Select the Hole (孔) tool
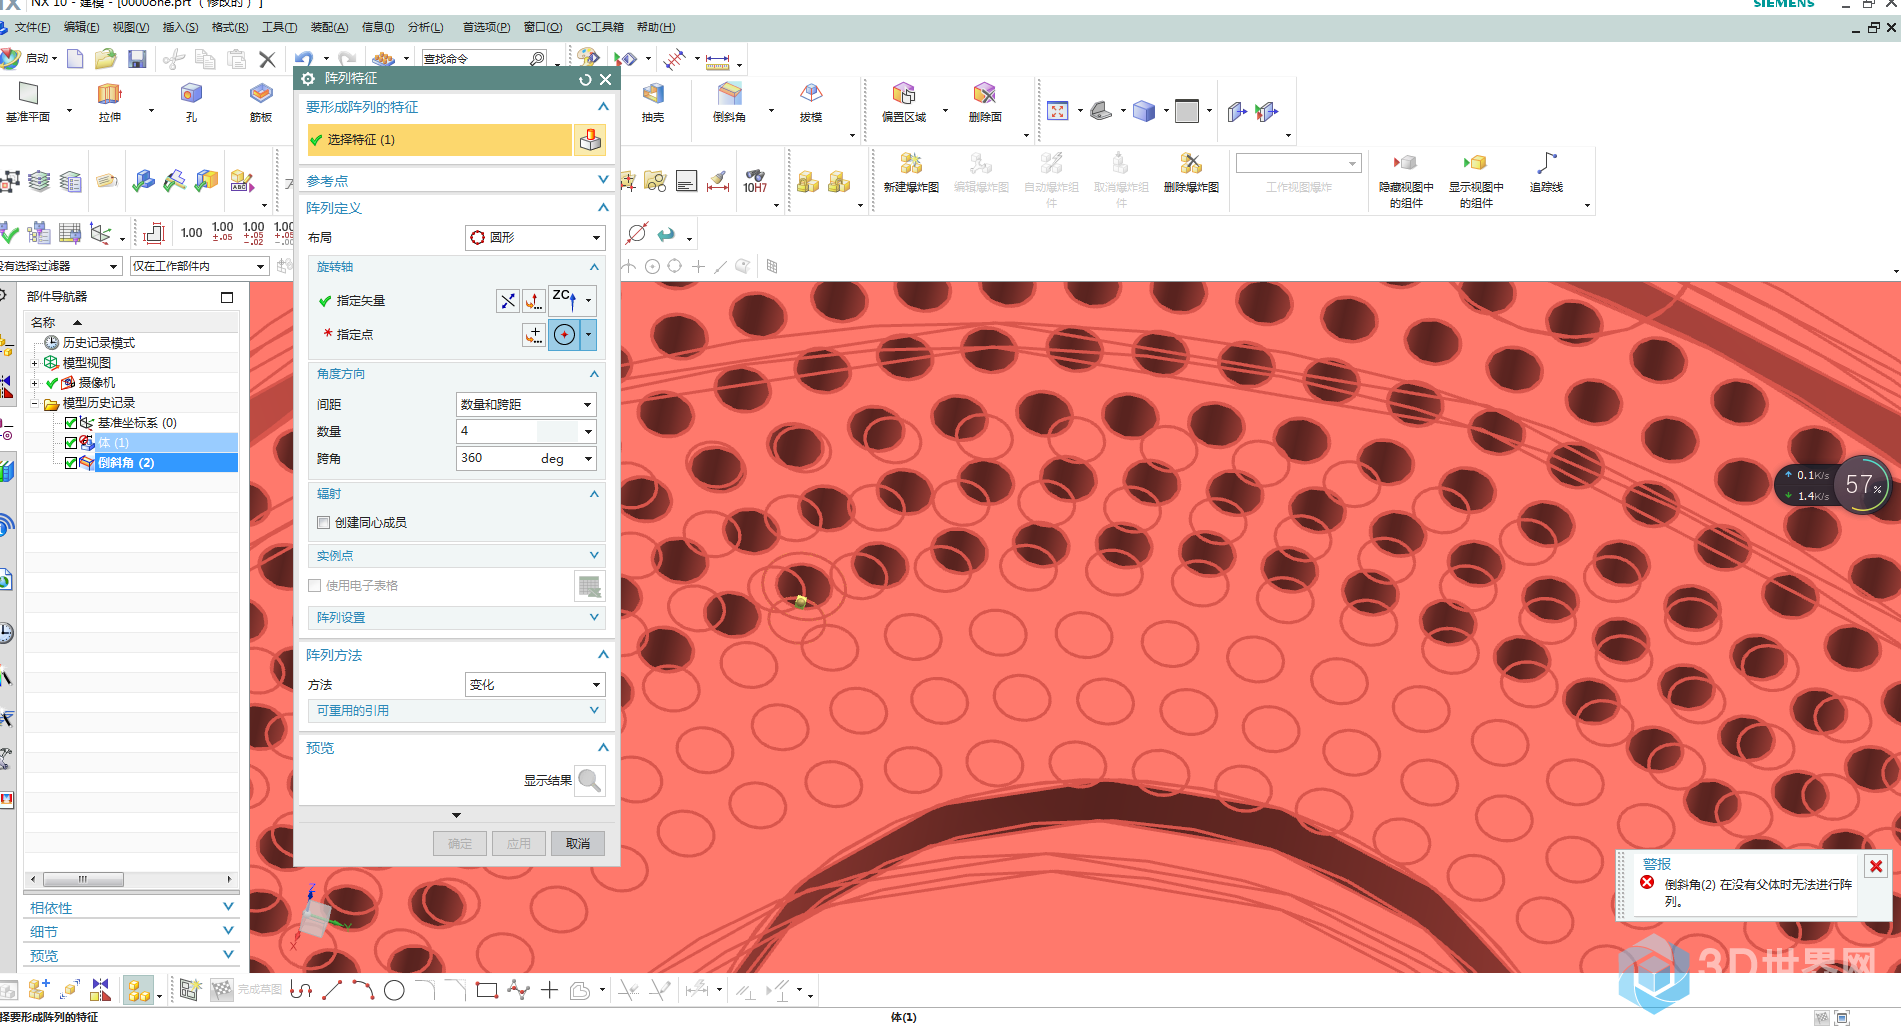 [191, 94]
